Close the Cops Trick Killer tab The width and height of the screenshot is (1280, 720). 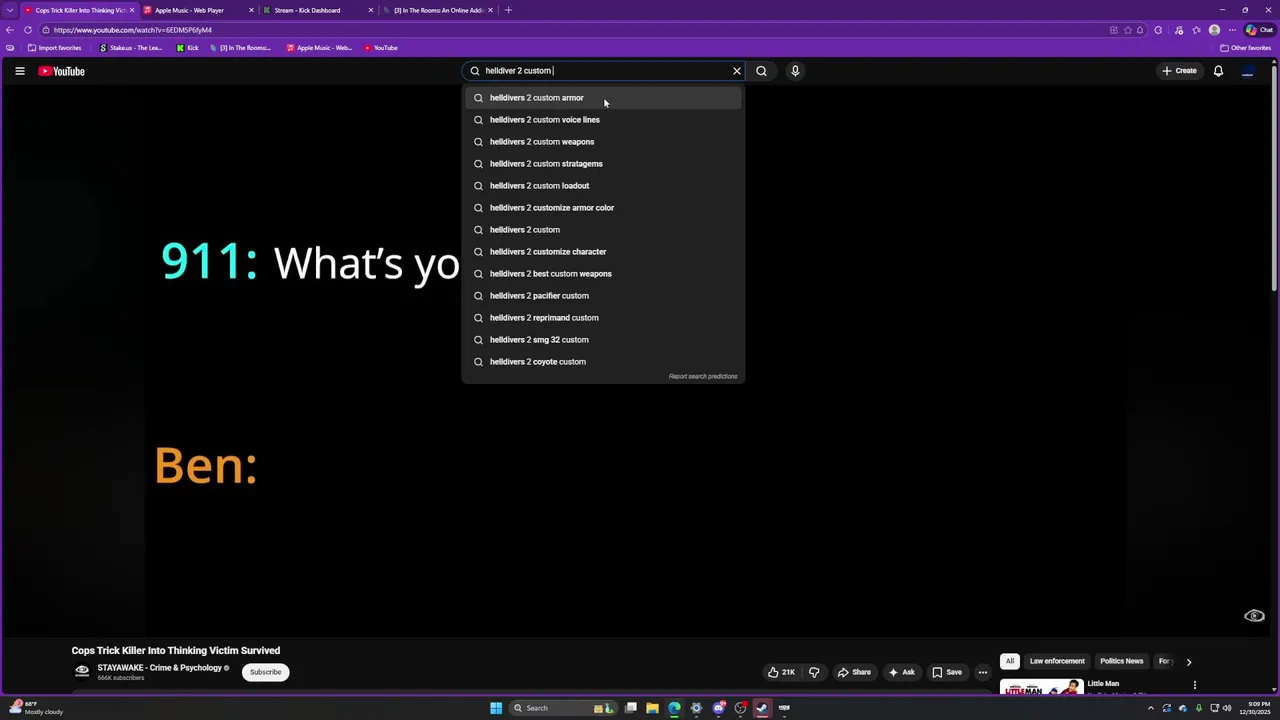(131, 10)
